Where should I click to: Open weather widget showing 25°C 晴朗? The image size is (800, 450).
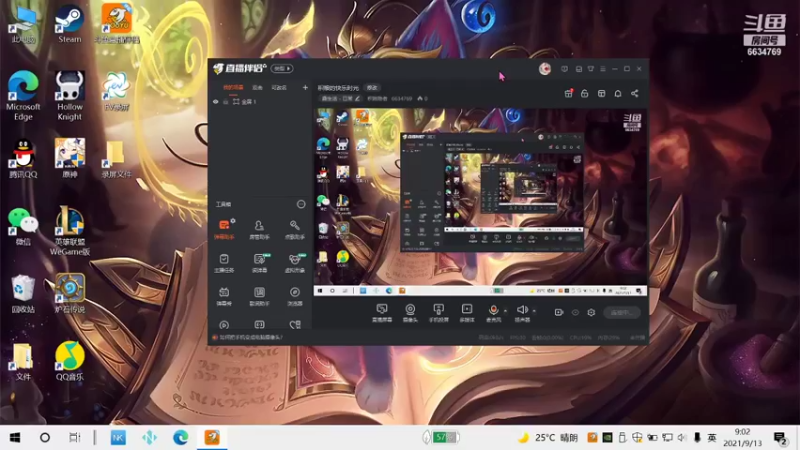pyautogui.click(x=548, y=437)
